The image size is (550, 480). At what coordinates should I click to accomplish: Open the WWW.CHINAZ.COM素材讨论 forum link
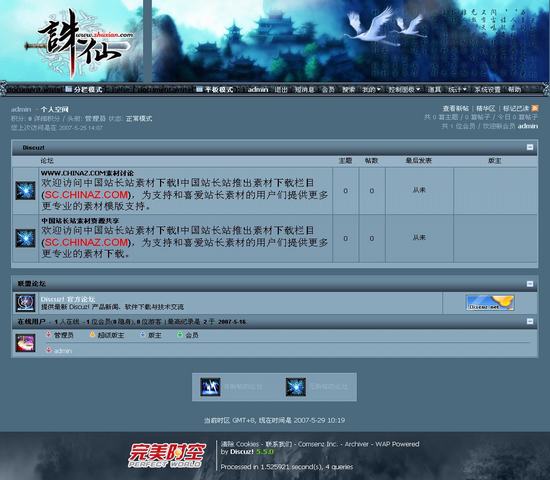click(87, 173)
